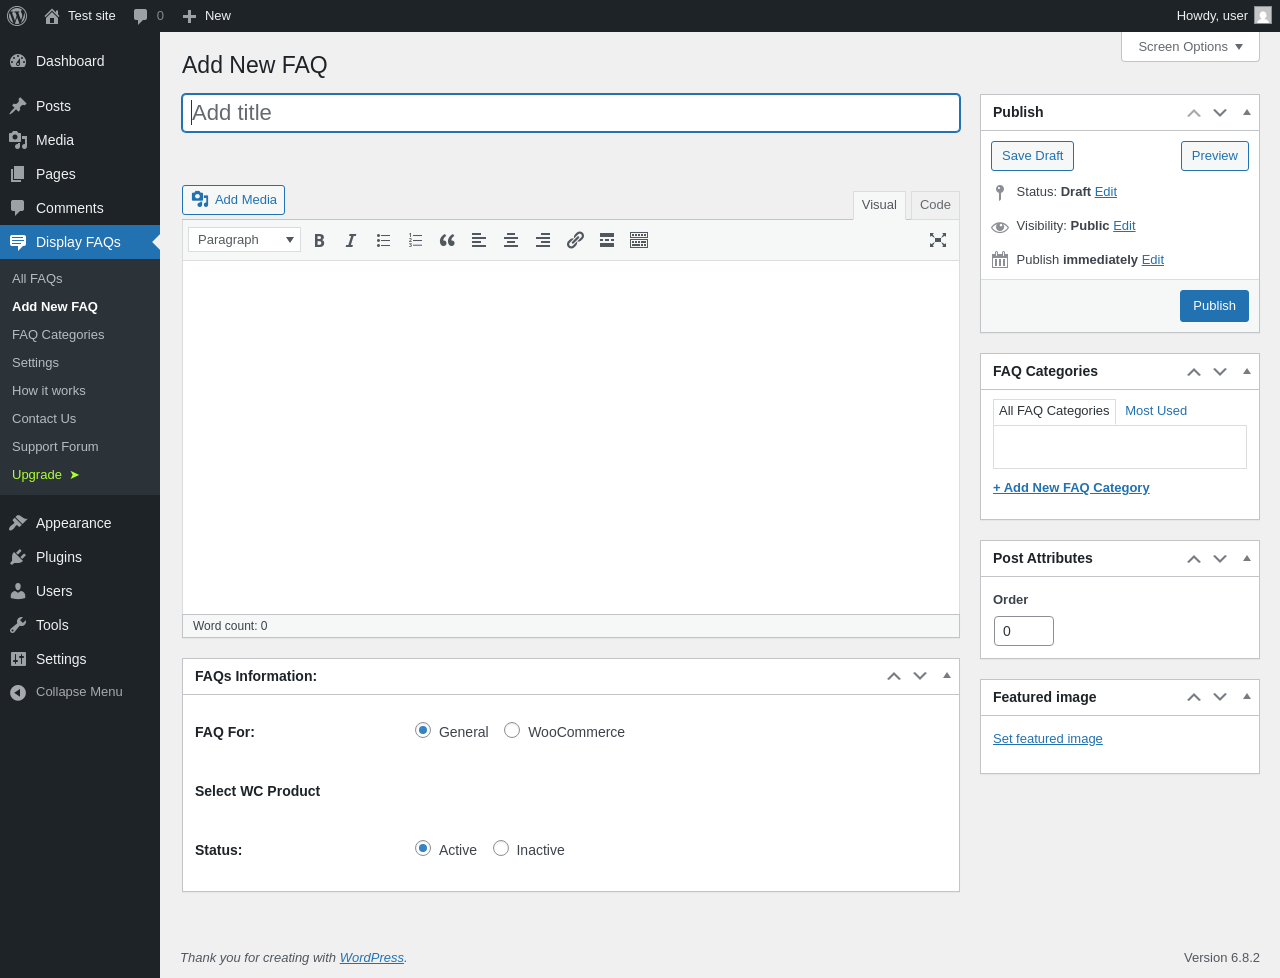This screenshot has width=1280, height=978.
Task: Move FAQs Information panel down
Action: (920, 677)
